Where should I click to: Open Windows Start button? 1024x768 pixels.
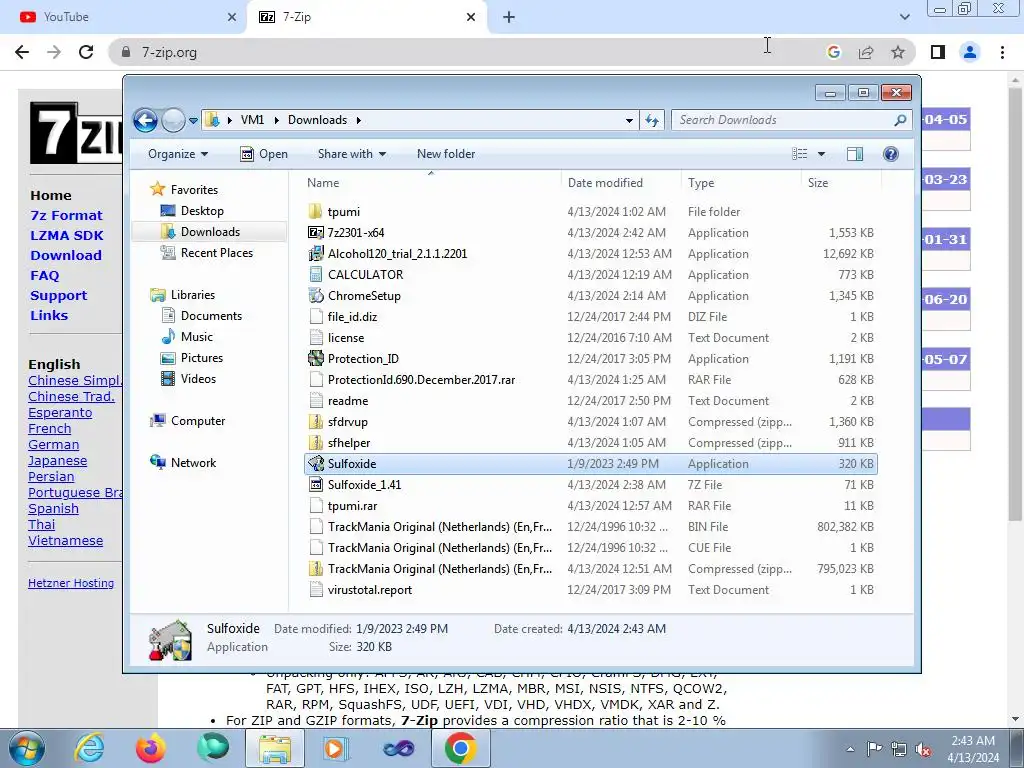point(26,748)
